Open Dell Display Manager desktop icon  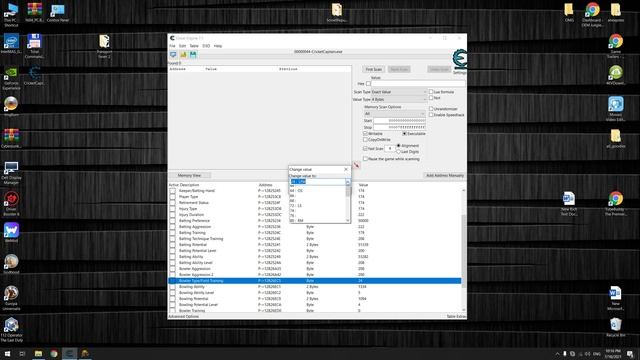pyautogui.click(x=11, y=173)
